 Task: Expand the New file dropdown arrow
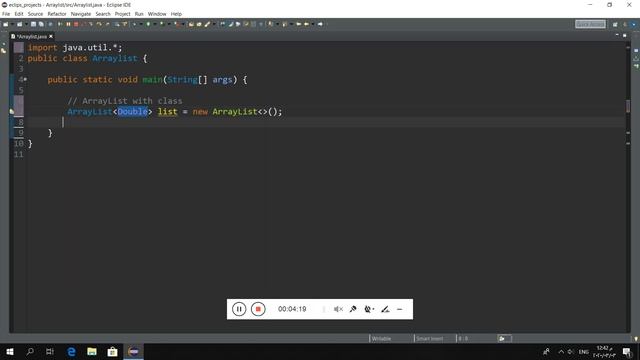(x=12, y=24)
